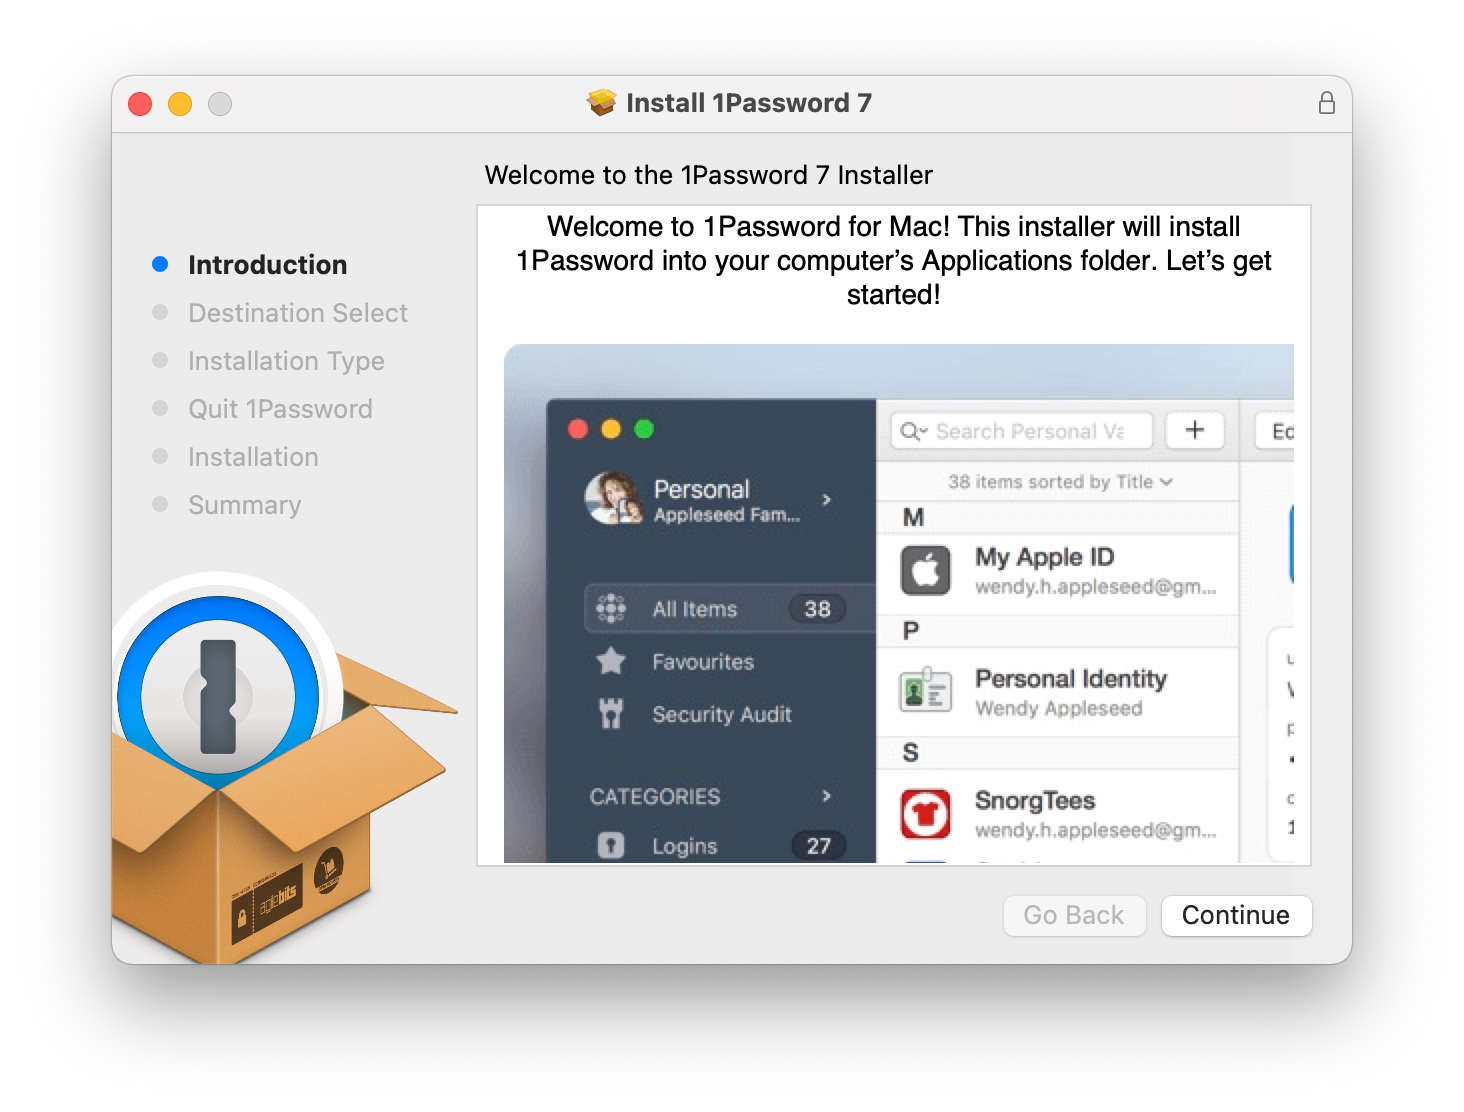Click the Go Back button
1464x1112 pixels.
1074,915
